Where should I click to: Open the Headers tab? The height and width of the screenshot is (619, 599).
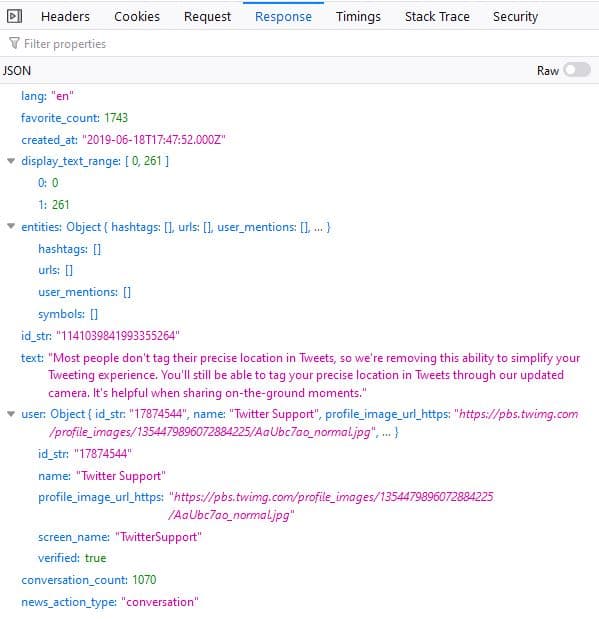pyautogui.click(x=65, y=17)
